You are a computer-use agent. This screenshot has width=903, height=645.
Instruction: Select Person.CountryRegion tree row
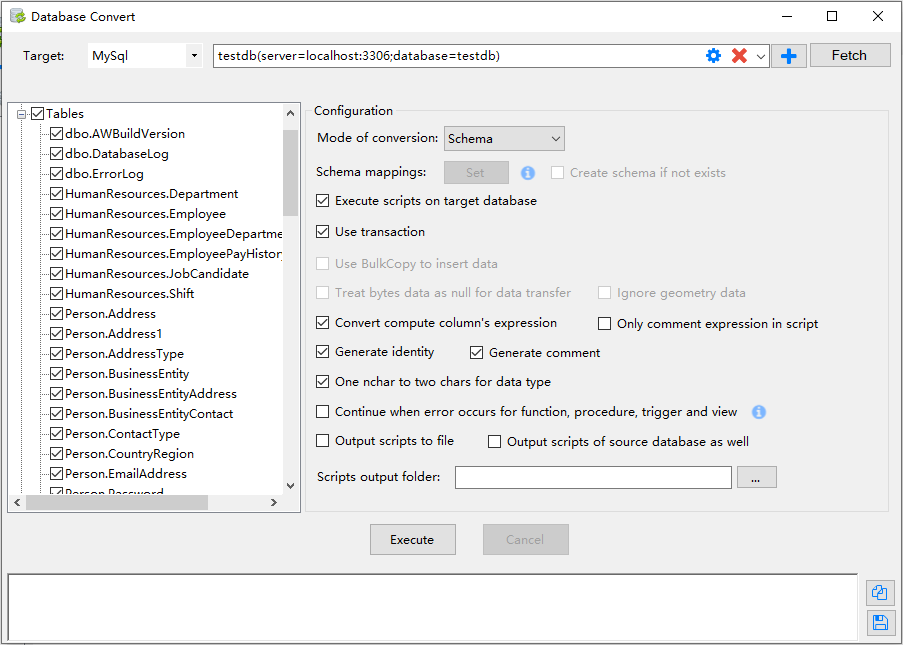tap(130, 454)
